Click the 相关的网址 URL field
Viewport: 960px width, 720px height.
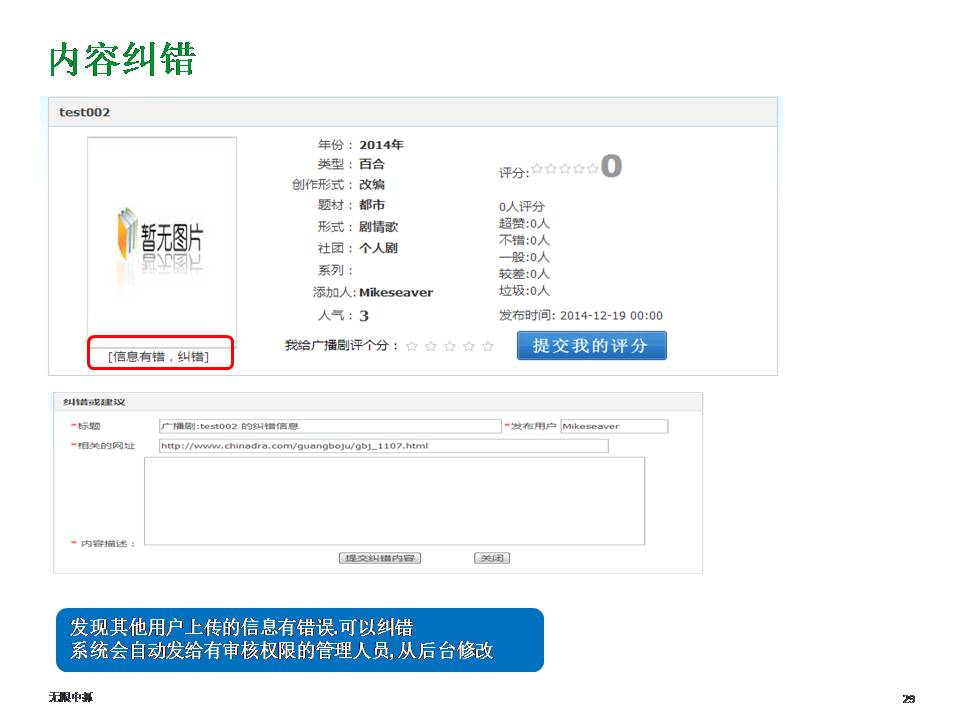(x=384, y=446)
